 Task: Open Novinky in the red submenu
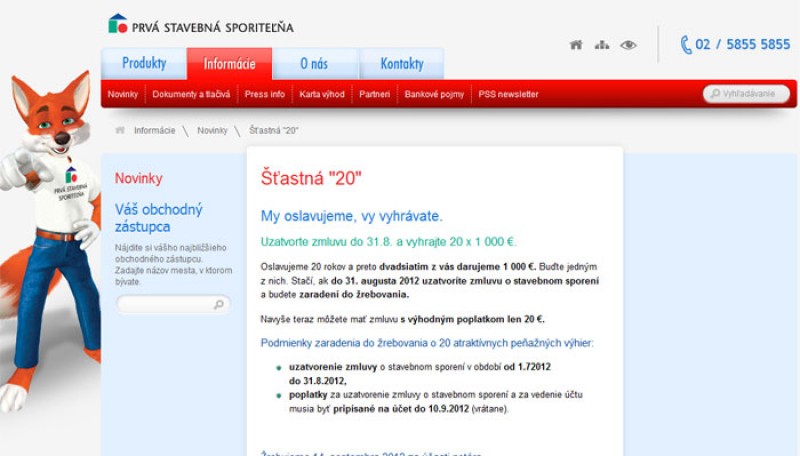click(123, 94)
